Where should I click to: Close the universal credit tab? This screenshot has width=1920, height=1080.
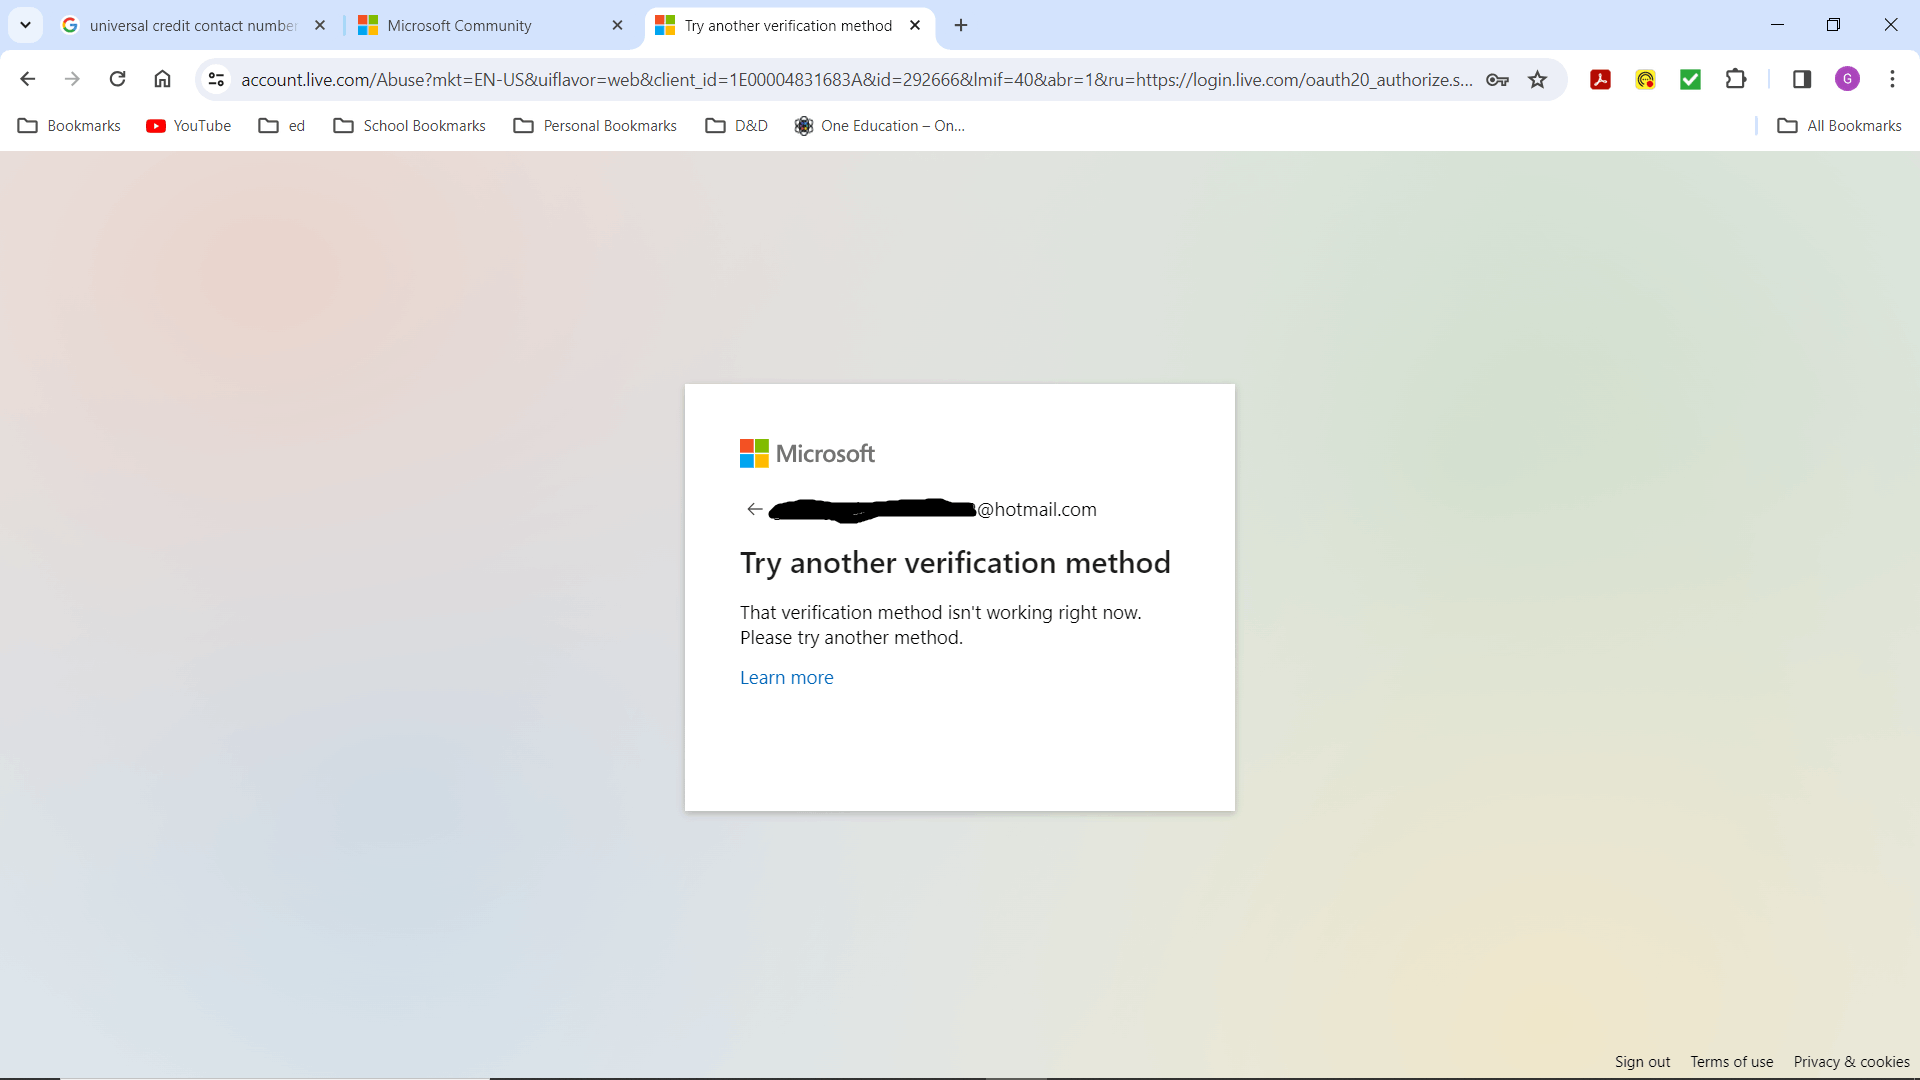point(320,26)
